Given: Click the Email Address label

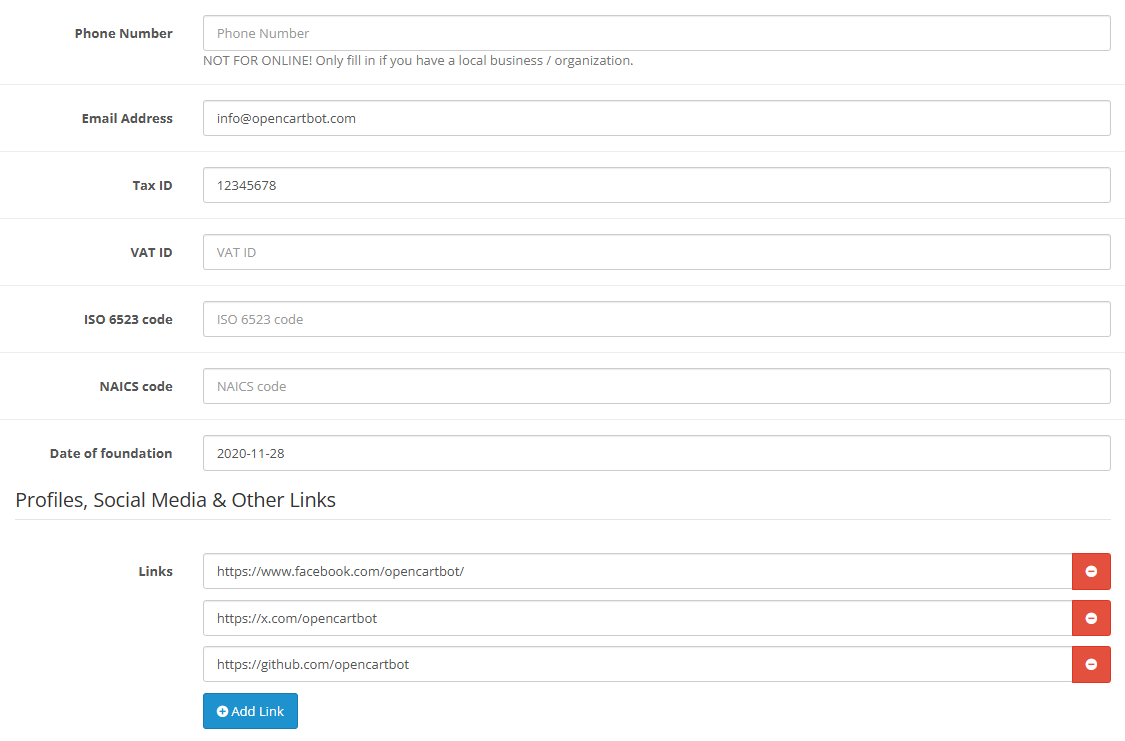Looking at the screenshot, I should click(x=127, y=118).
